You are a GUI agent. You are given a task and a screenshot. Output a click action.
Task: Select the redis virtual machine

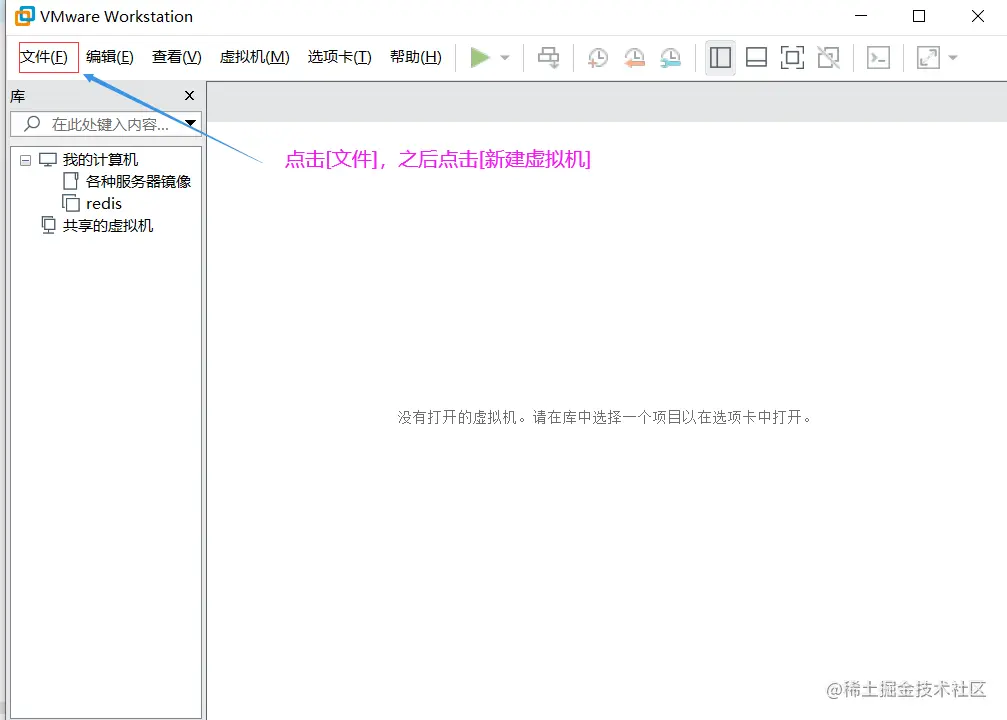point(102,203)
